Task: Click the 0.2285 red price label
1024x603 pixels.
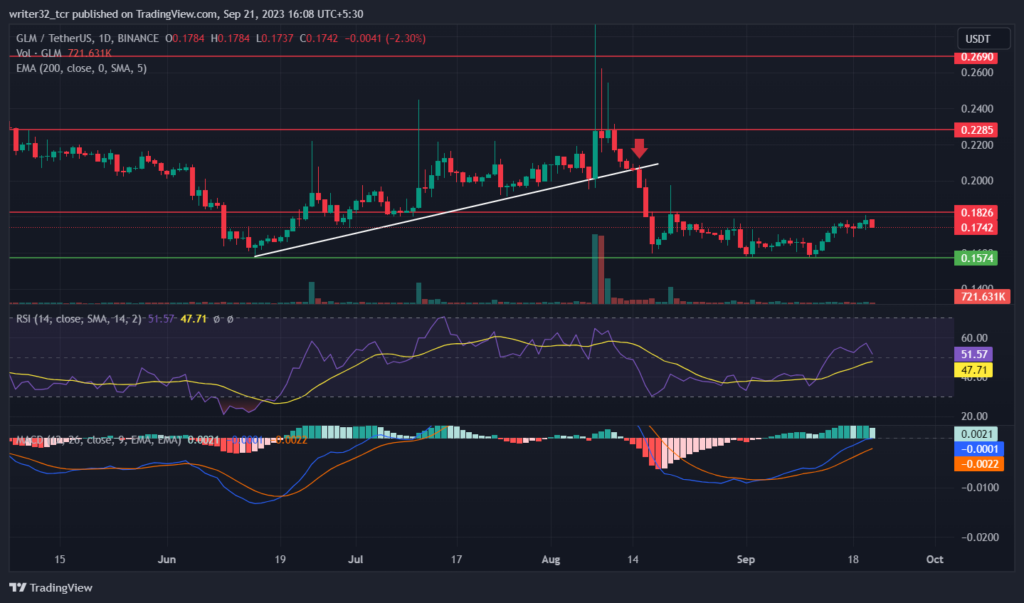Action: coord(977,130)
